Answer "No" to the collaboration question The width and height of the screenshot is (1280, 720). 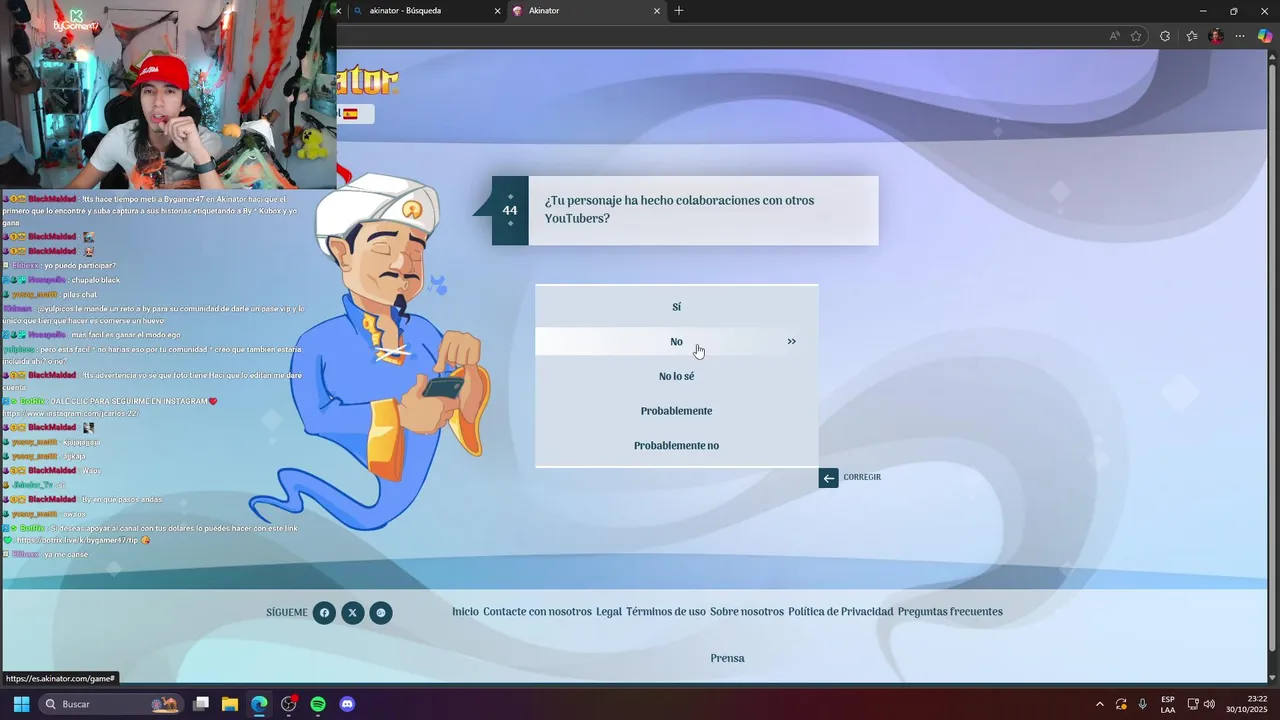[x=676, y=342]
